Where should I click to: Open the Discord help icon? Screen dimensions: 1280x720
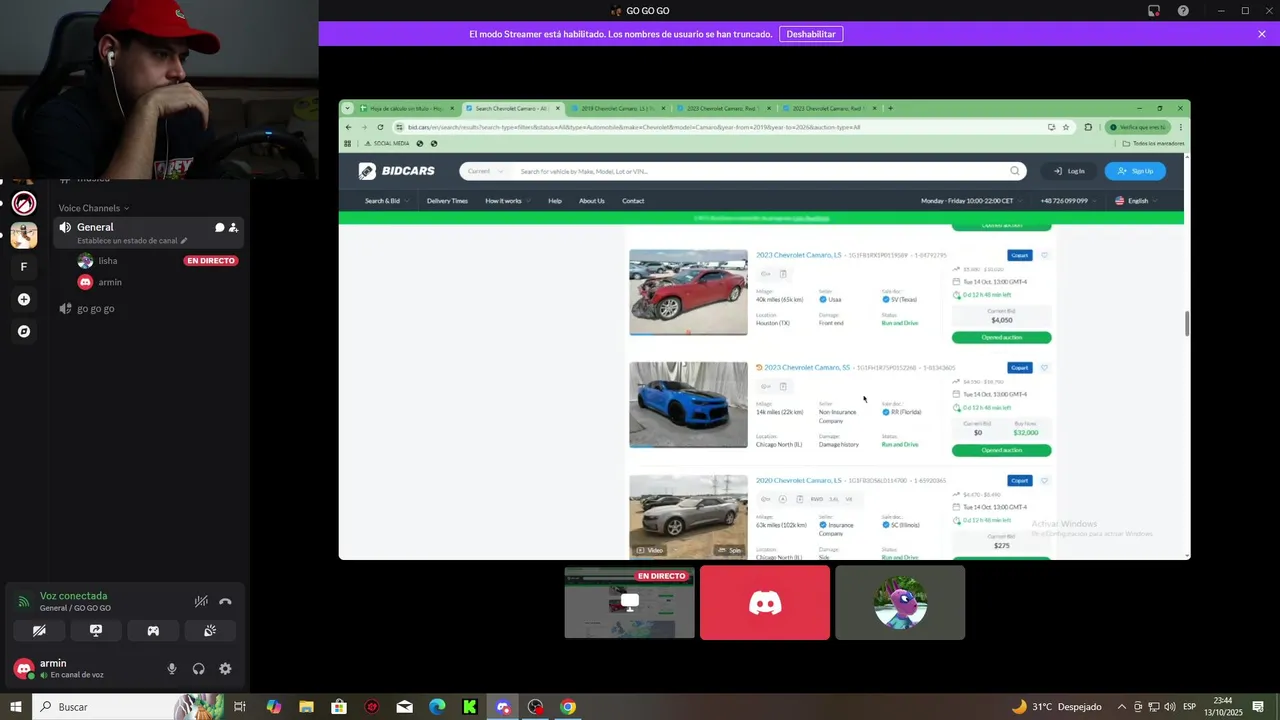click(1183, 11)
